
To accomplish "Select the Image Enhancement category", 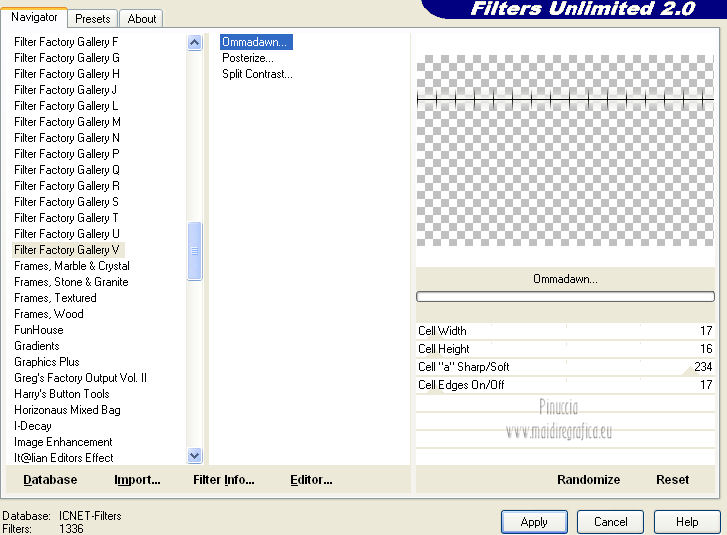I will click(x=63, y=442).
